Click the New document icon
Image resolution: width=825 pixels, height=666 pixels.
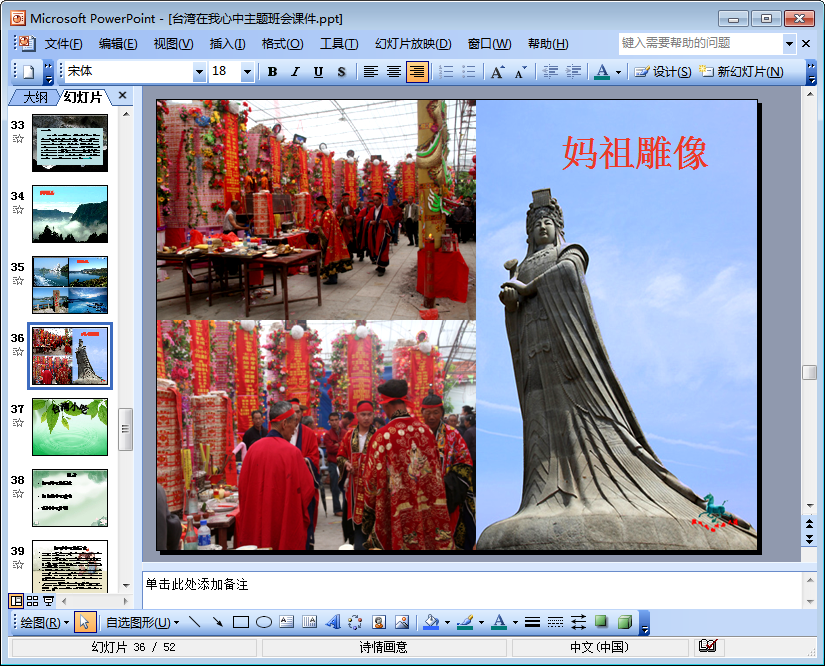point(28,72)
